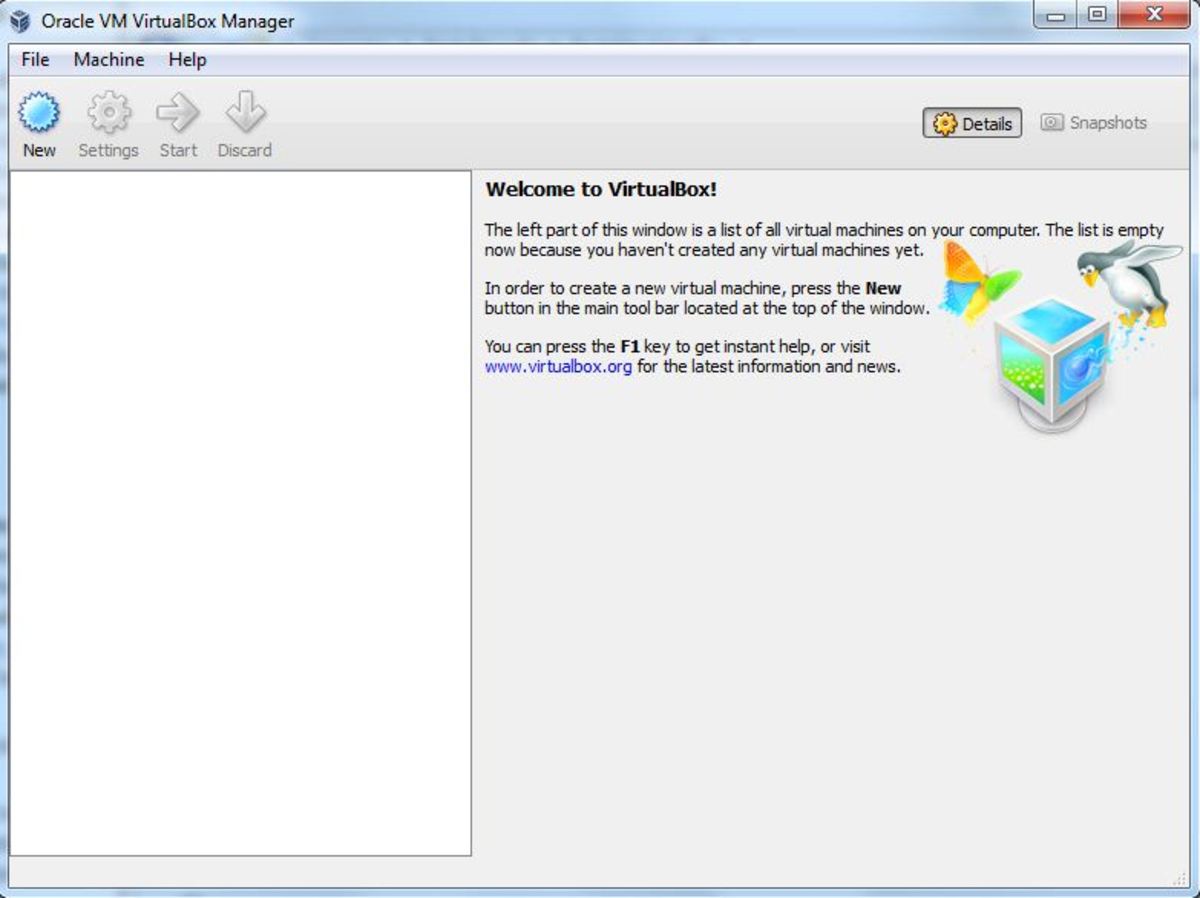Open the Machine menu
The width and height of the screenshot is (1200, 898).
coord(108,60)
